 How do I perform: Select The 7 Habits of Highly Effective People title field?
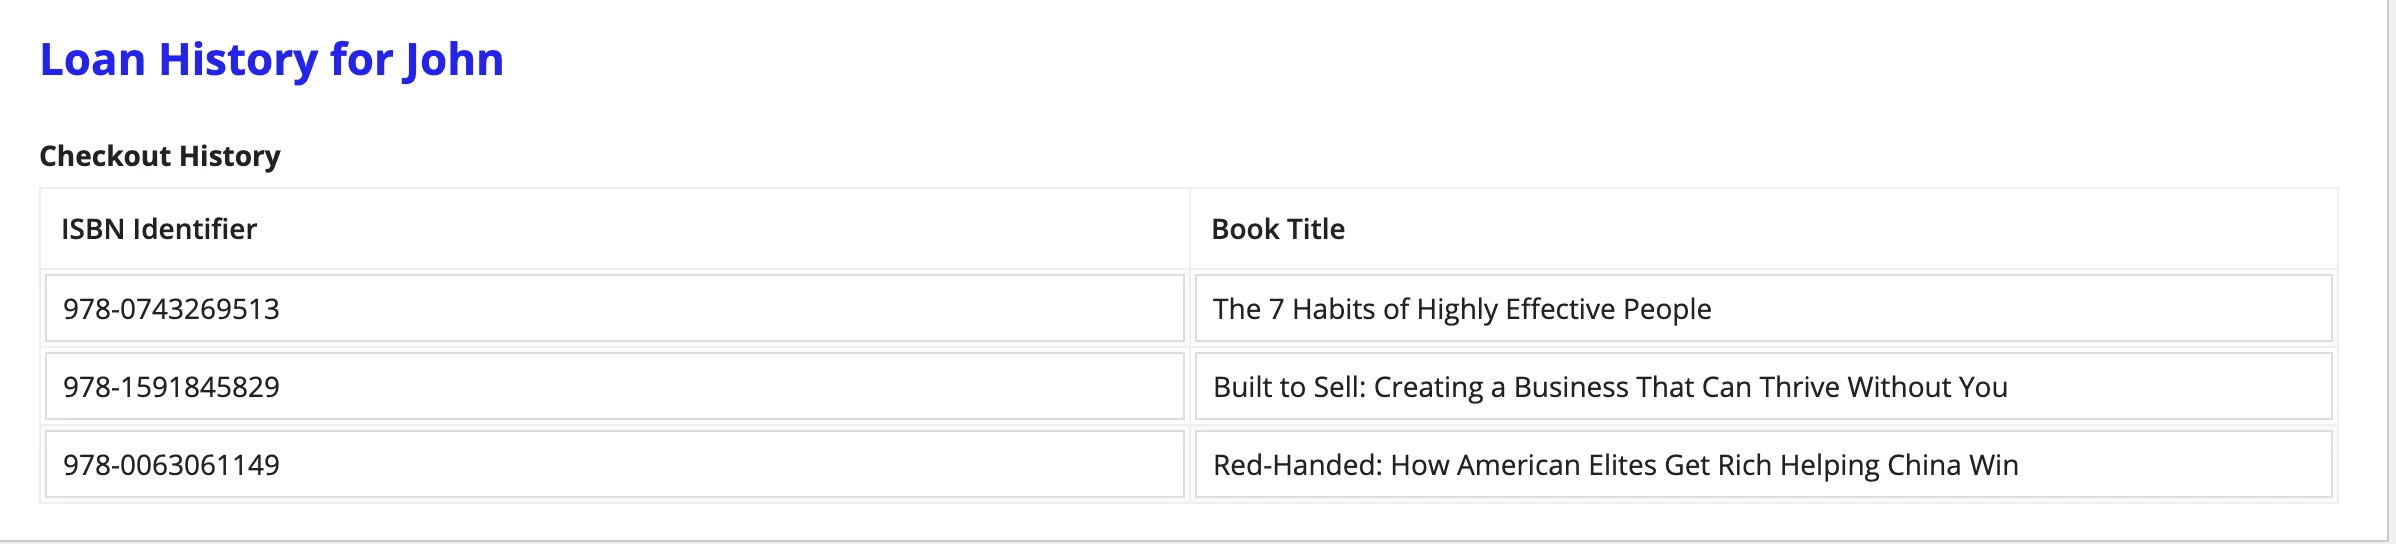click(x=1764, y=308)
